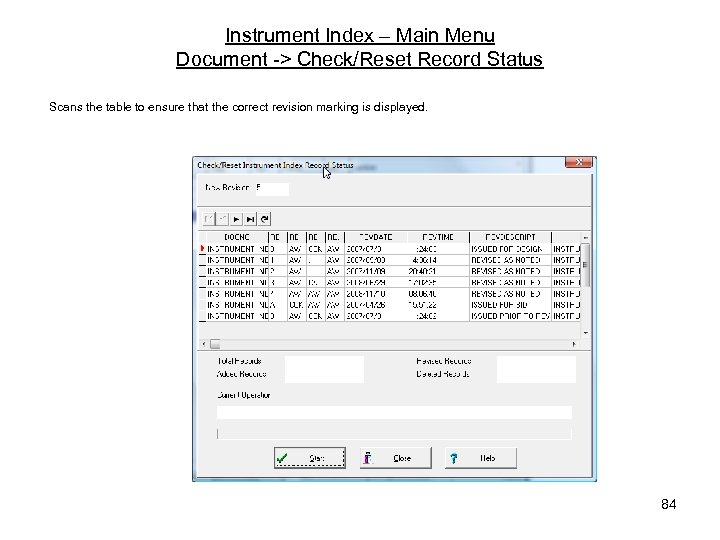This screenshot has height=540, width=720.
Task: Click the Revised/Deleted Records value box
Action: pyautogui.click(x=536, y=369)
